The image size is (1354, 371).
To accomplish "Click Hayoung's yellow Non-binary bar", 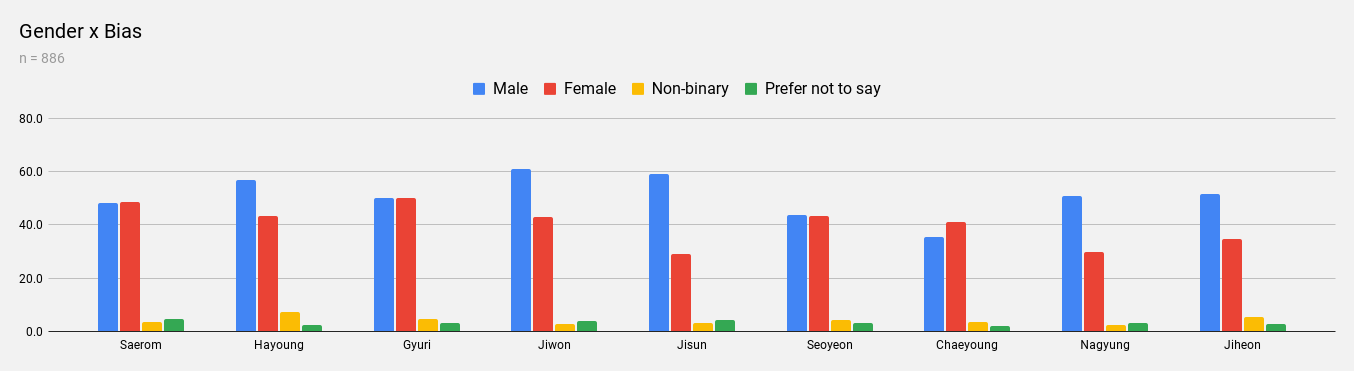I will coord(290,321).
